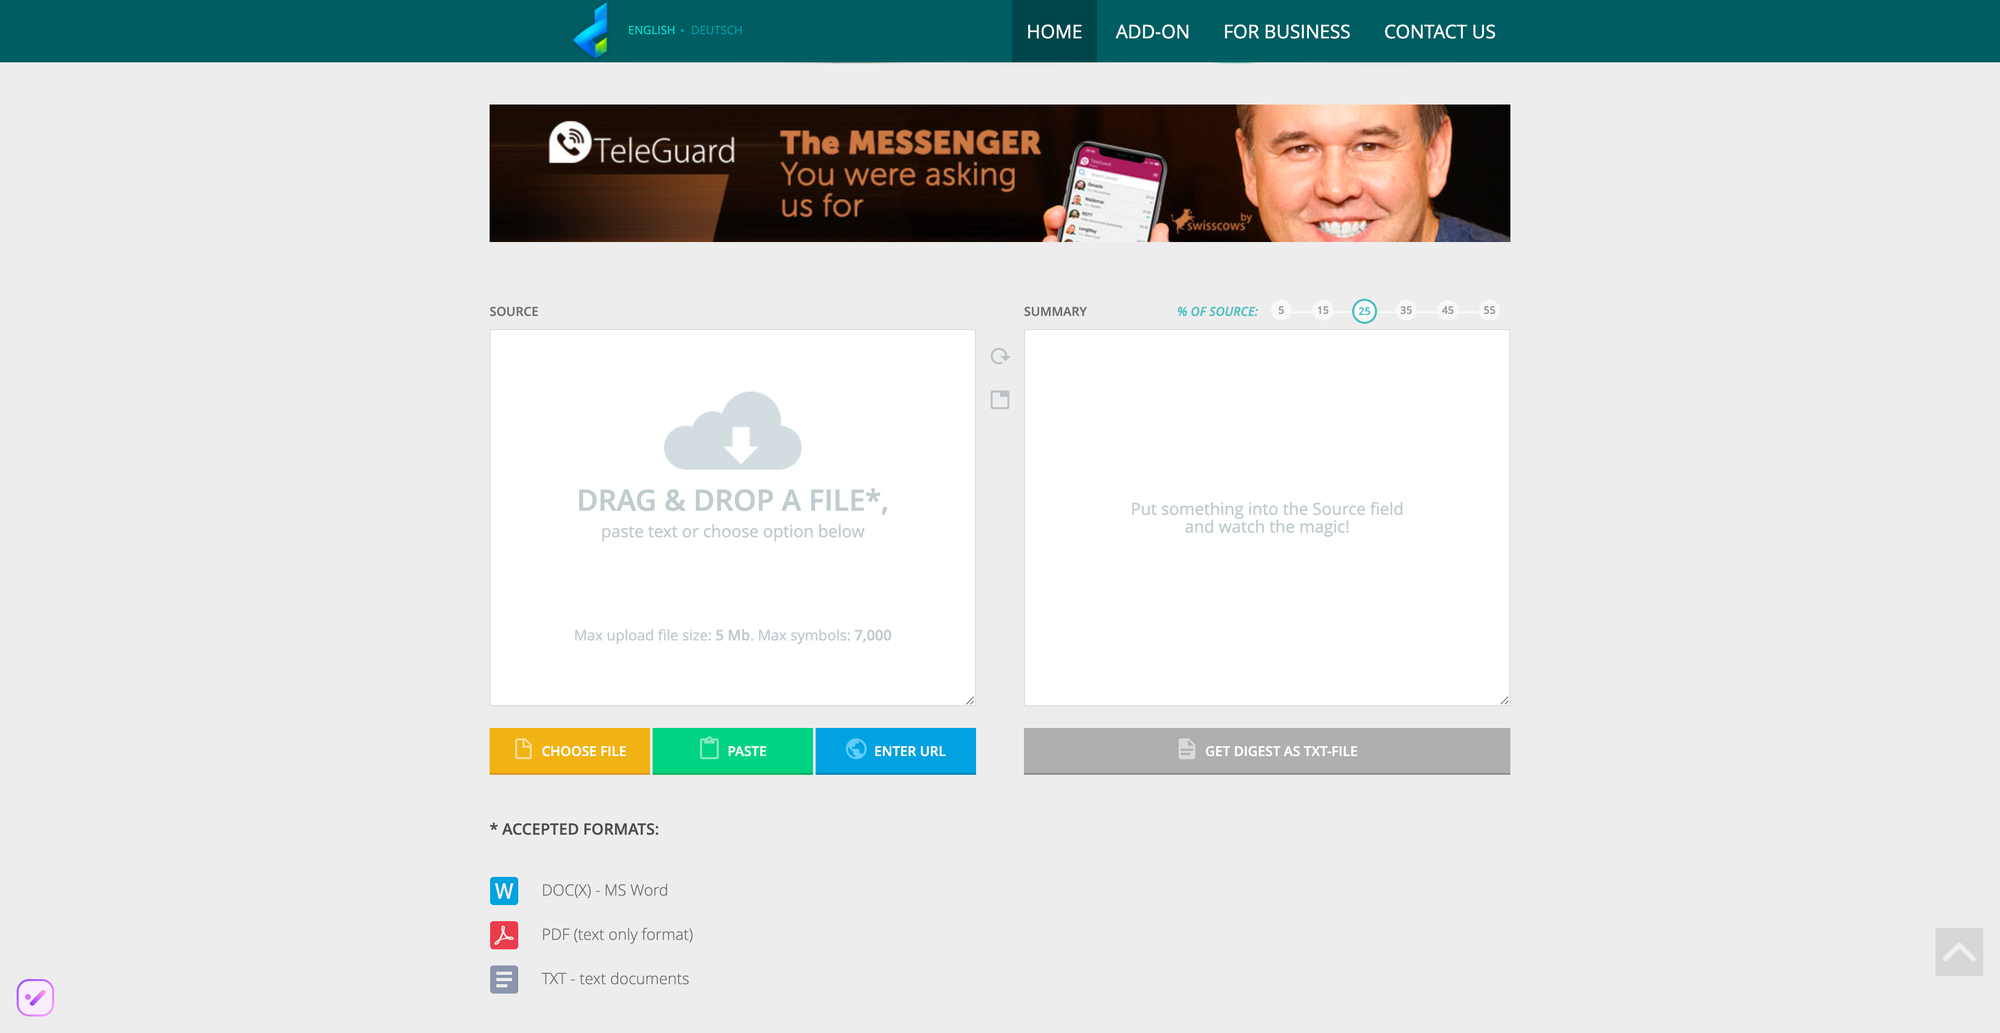Switch language to English
Viewport: 2000px width, 1033px height.
(x=651, y=30)
